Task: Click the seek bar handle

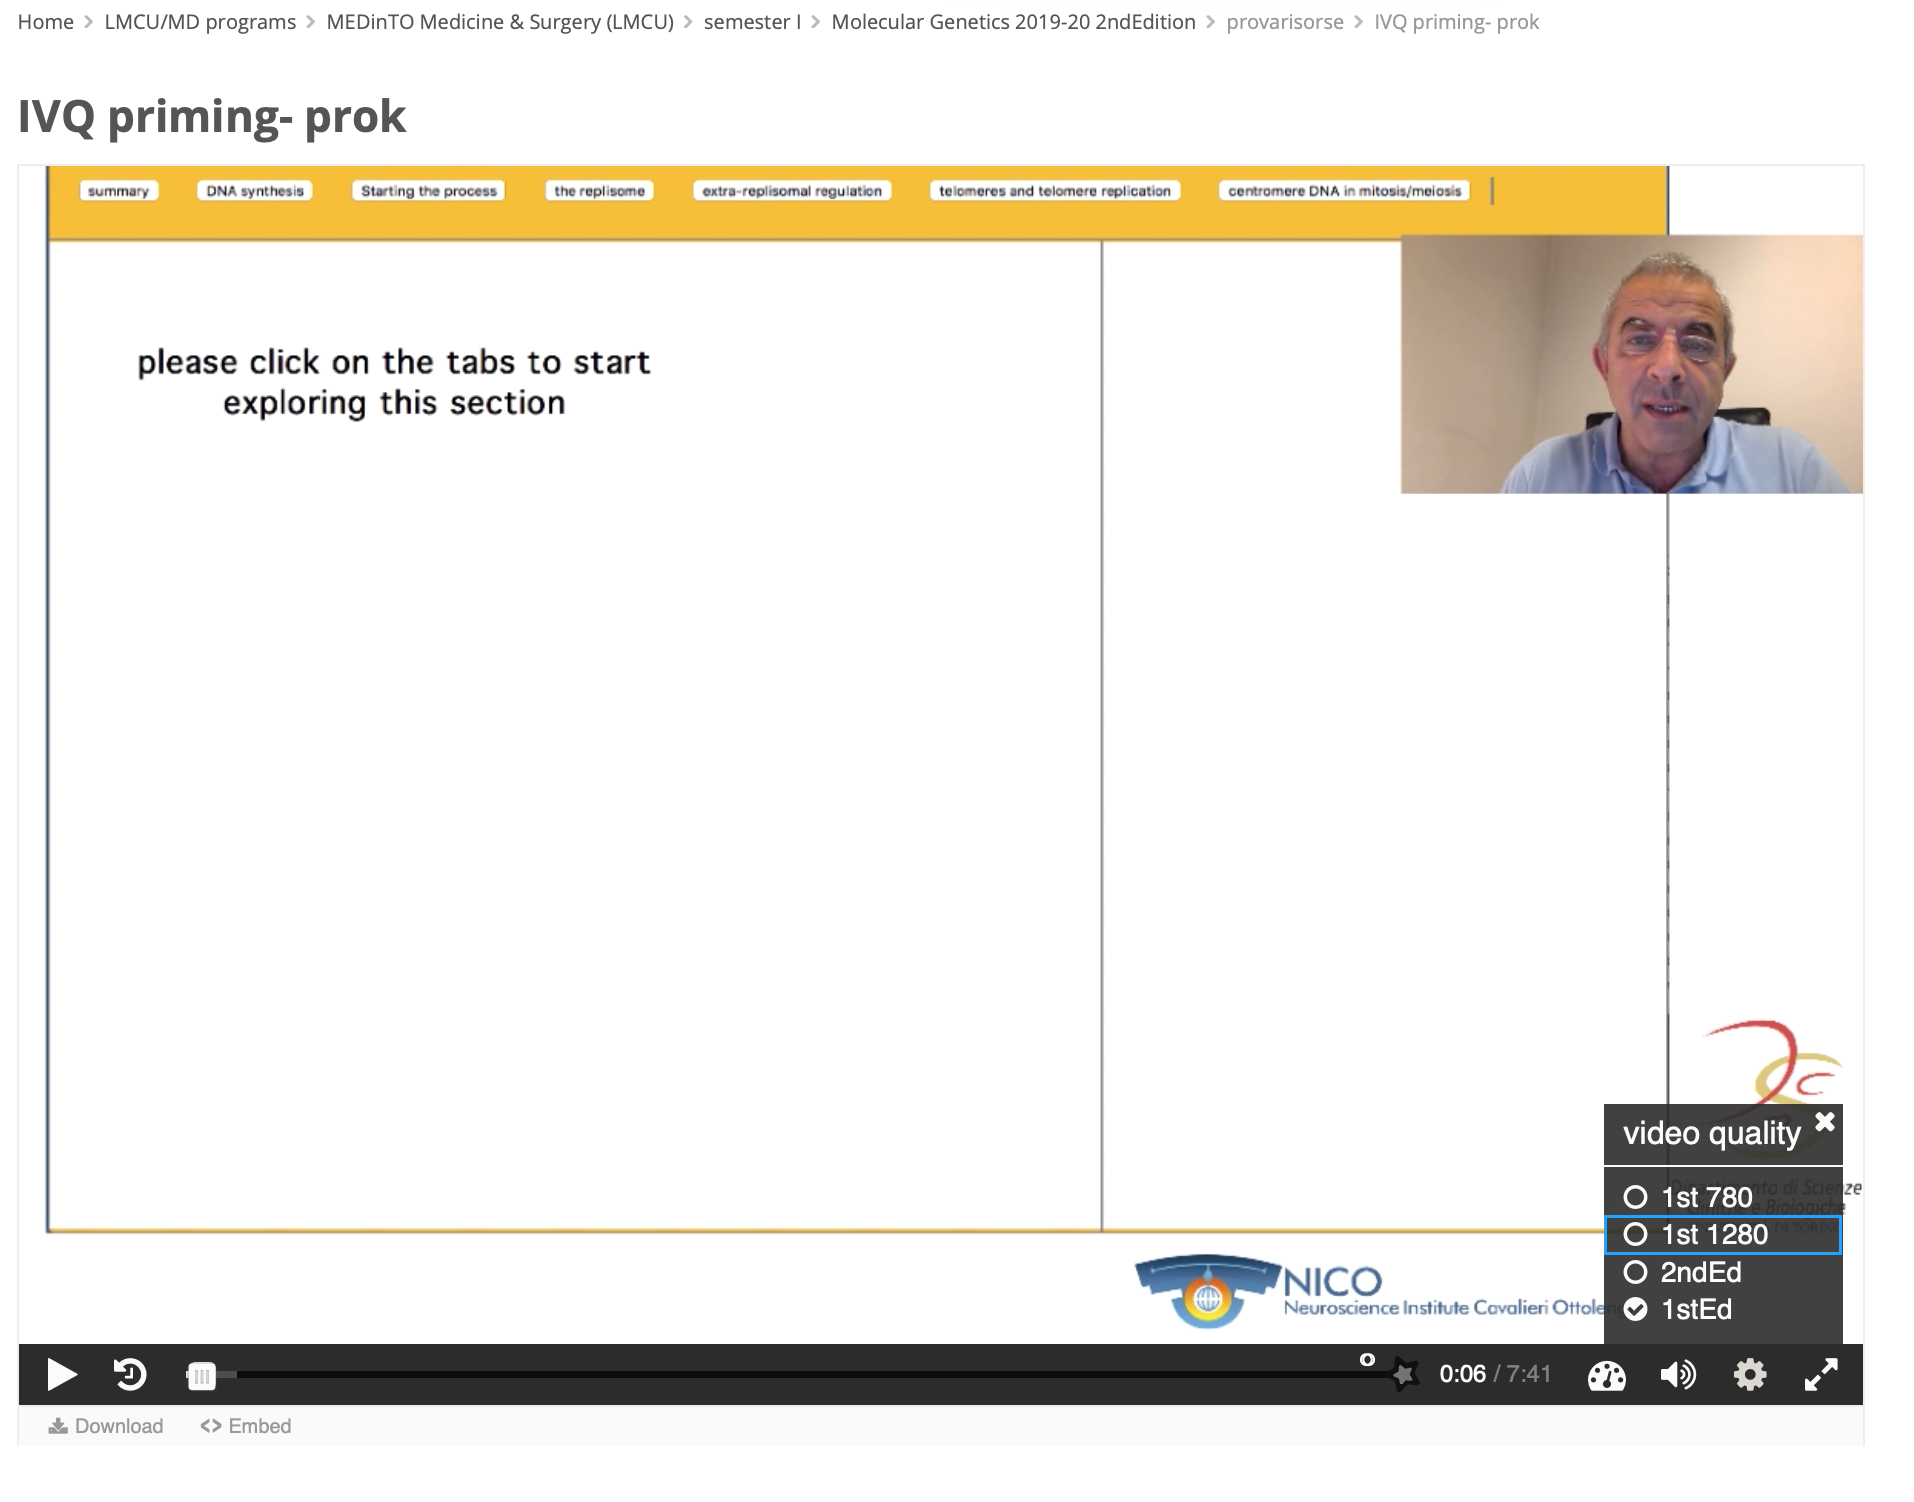Action: click(202, 1376)
